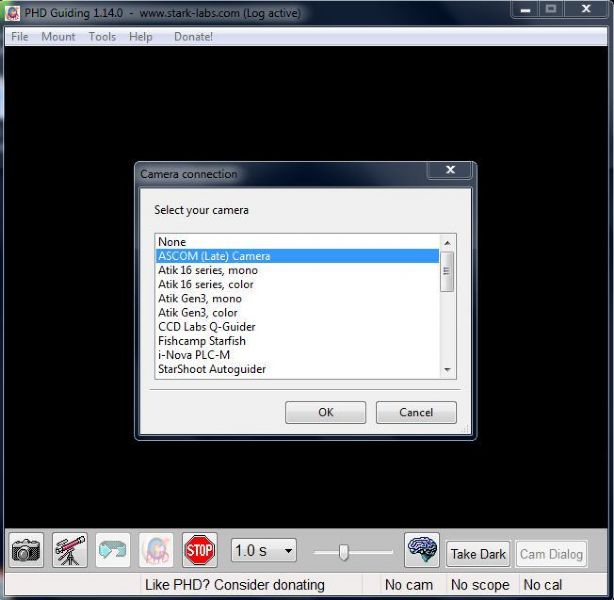Click the camera list scrollbar thumb
Screen dimensions: 614x600
click(x=447, y=271)
